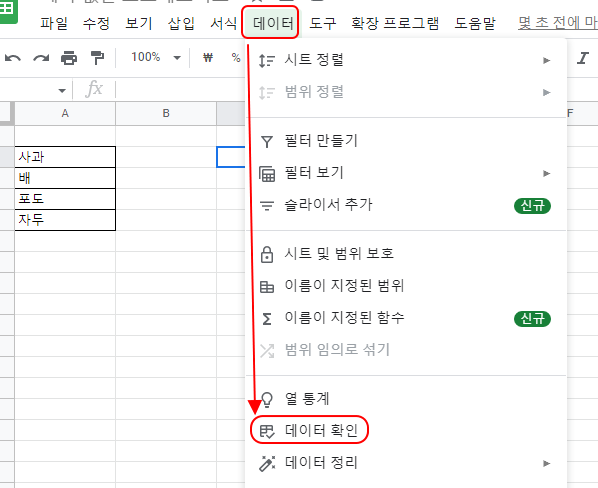Click the lightbulb icon beside 열 통계
This screenshot has height=488, width=598.
click(x=267, y=400)
